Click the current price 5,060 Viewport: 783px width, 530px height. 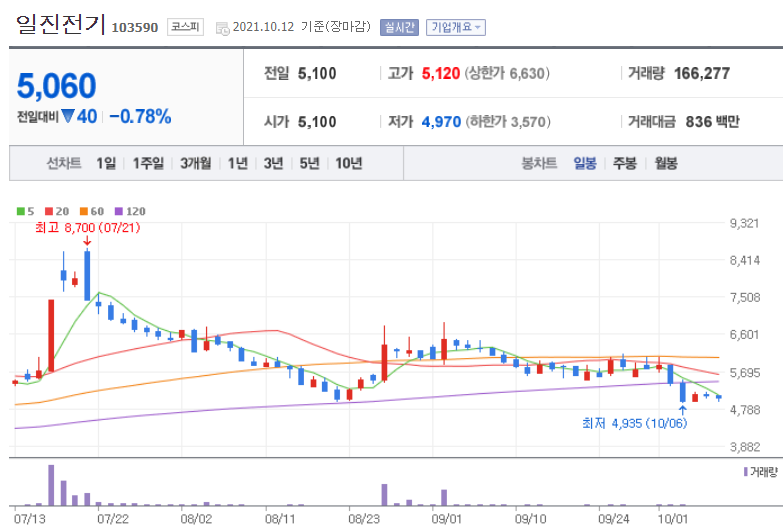tap(56, 85)
